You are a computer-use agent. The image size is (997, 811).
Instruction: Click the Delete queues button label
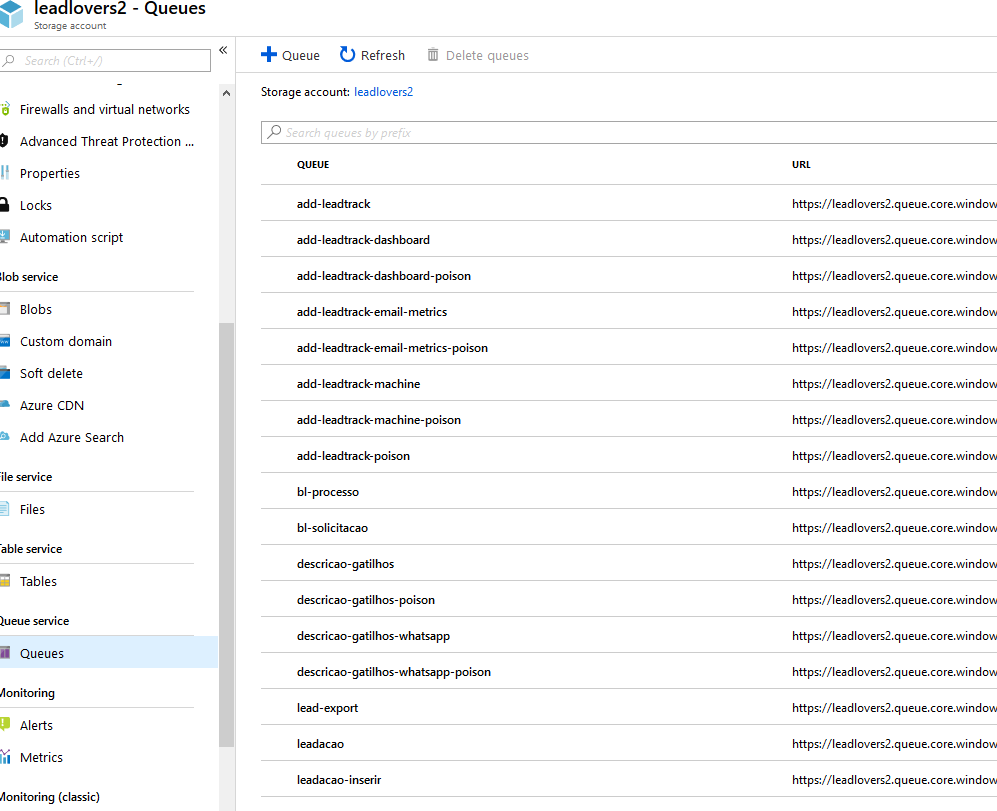pyautogui.click(x=487, y=55)
